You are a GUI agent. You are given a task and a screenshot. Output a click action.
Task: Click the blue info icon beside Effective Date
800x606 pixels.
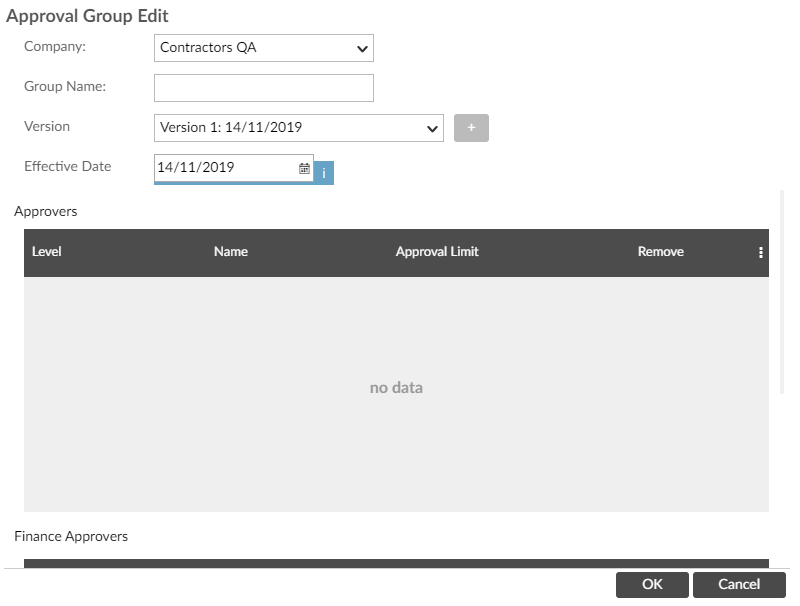324,173
